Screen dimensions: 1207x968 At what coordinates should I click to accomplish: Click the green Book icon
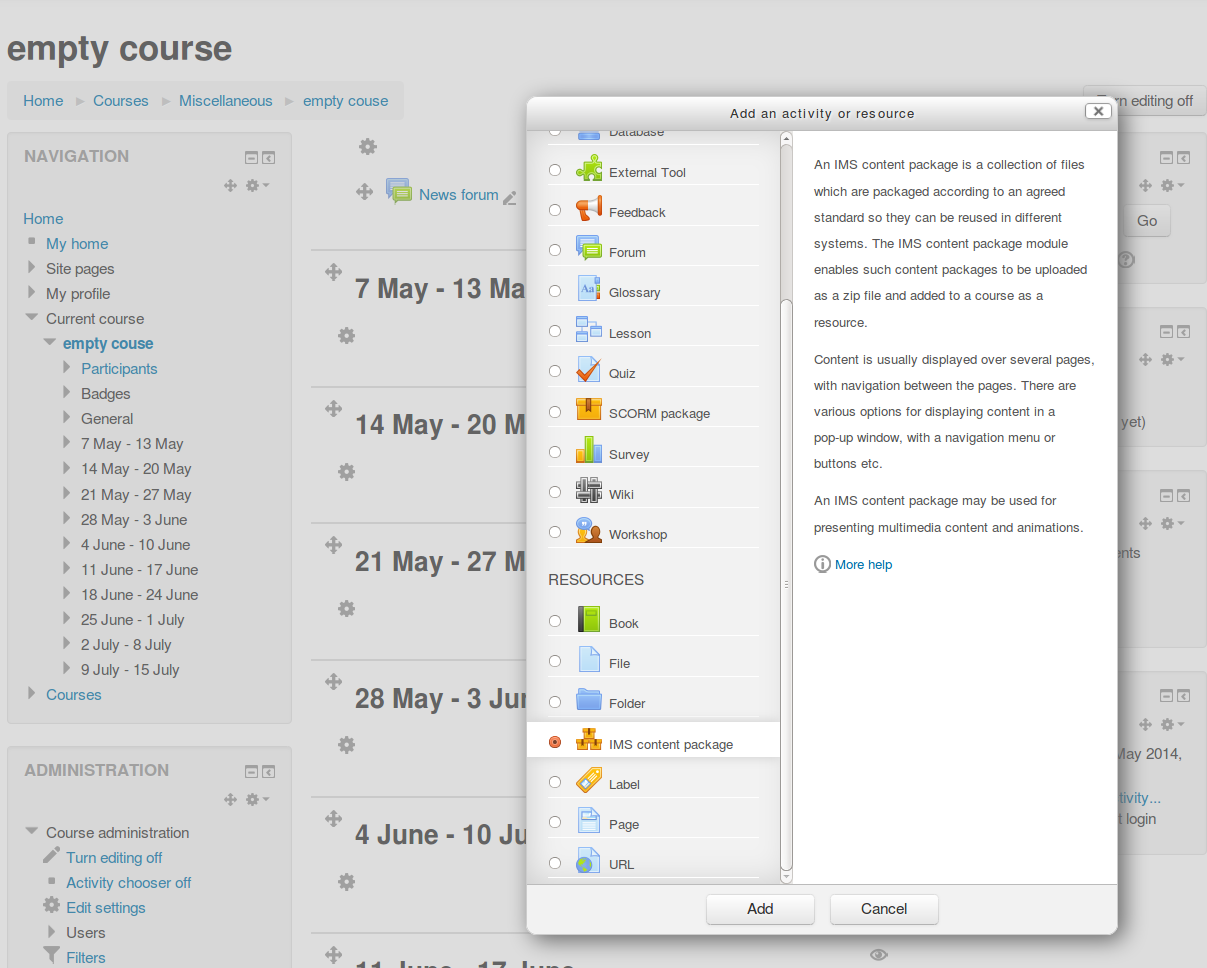589,619
